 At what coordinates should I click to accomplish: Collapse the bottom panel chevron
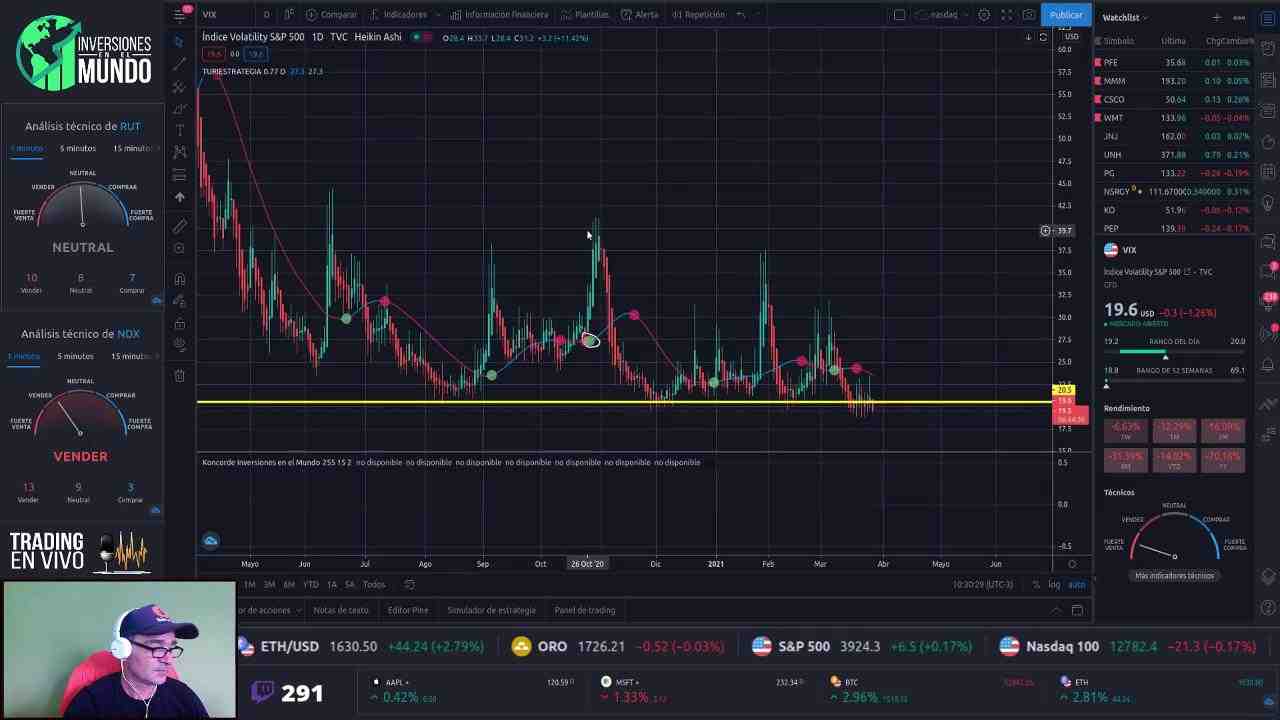click(x=1055, y=610)
